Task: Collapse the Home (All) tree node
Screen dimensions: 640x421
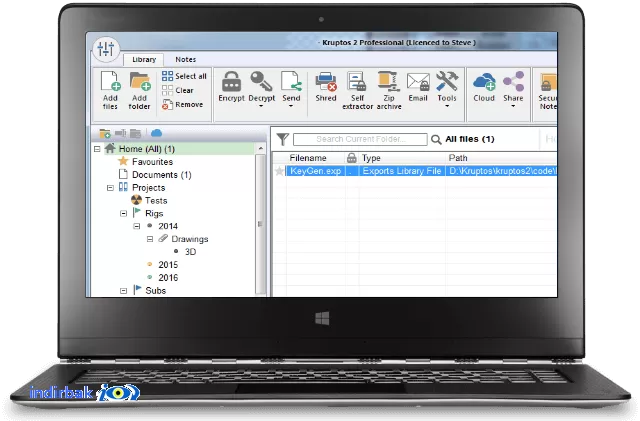Action: (97, 149)
